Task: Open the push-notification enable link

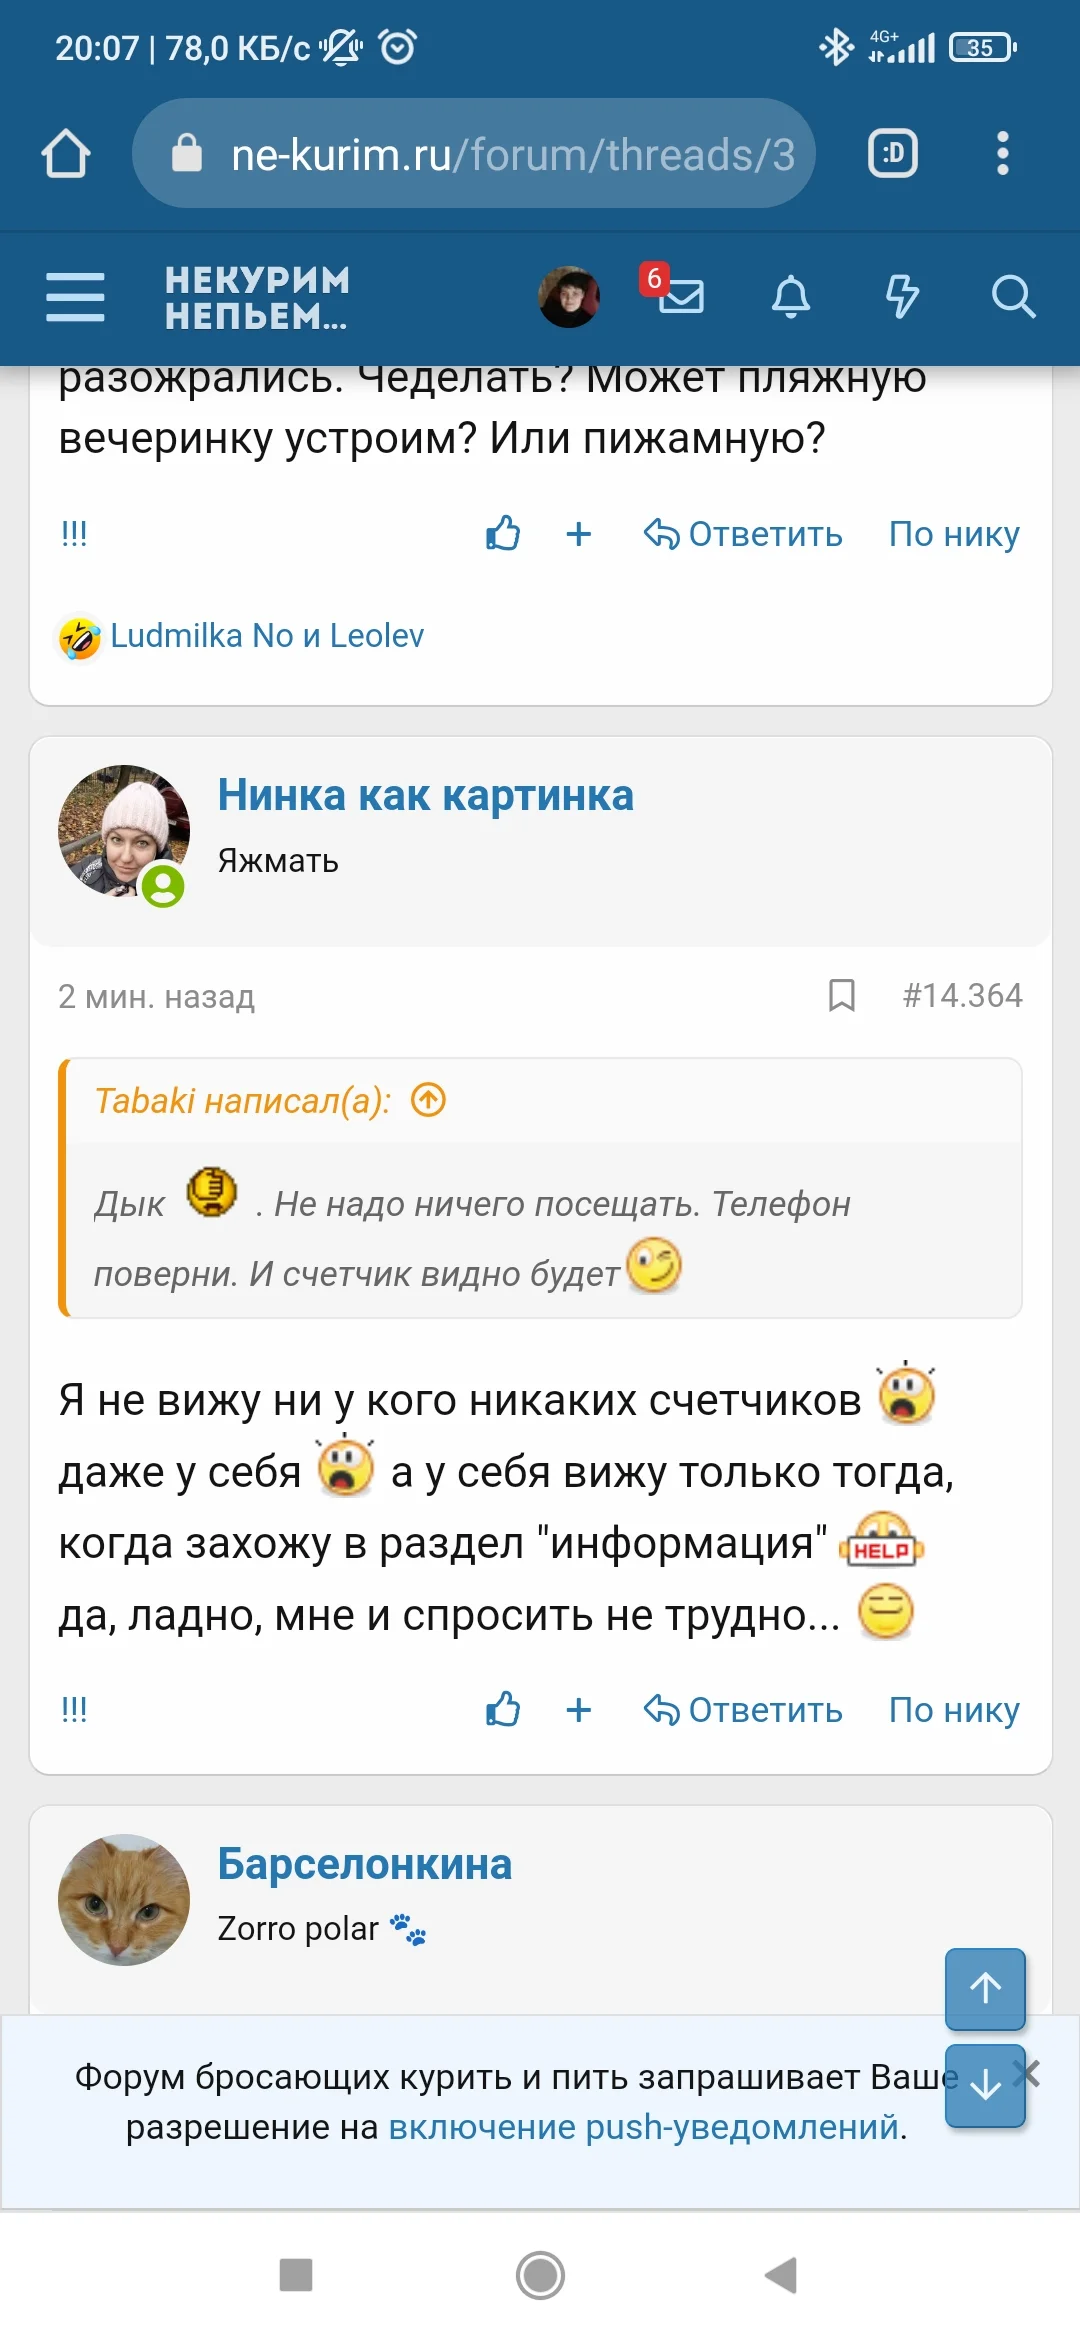Action: coord(643,2127)
